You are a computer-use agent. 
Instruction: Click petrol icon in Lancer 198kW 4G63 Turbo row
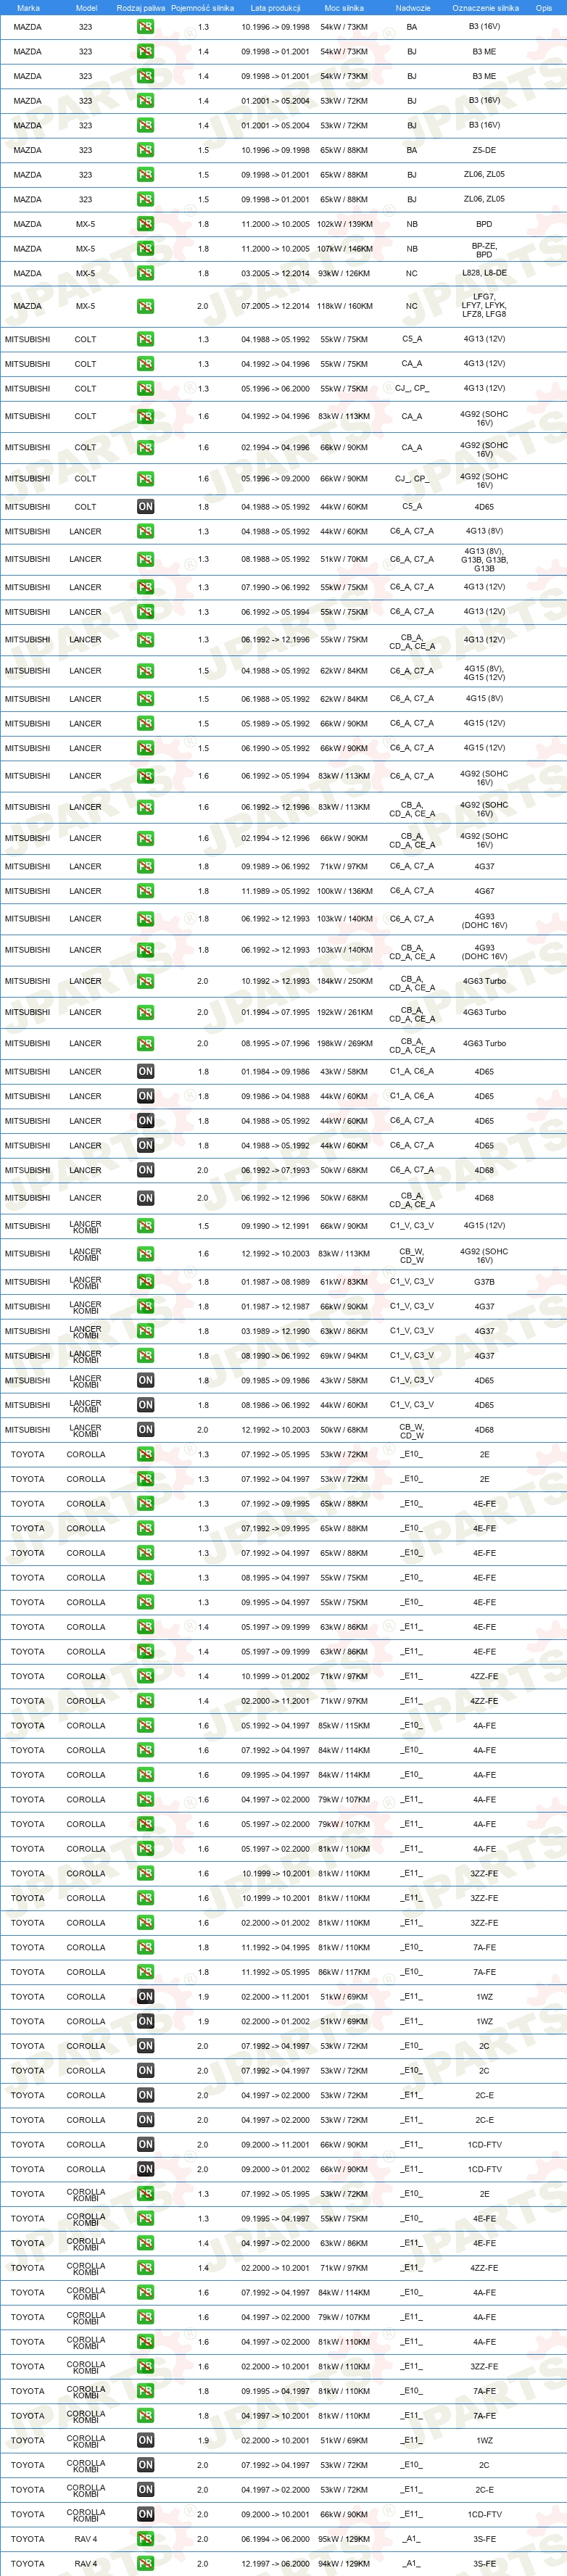coord(145,1043)
